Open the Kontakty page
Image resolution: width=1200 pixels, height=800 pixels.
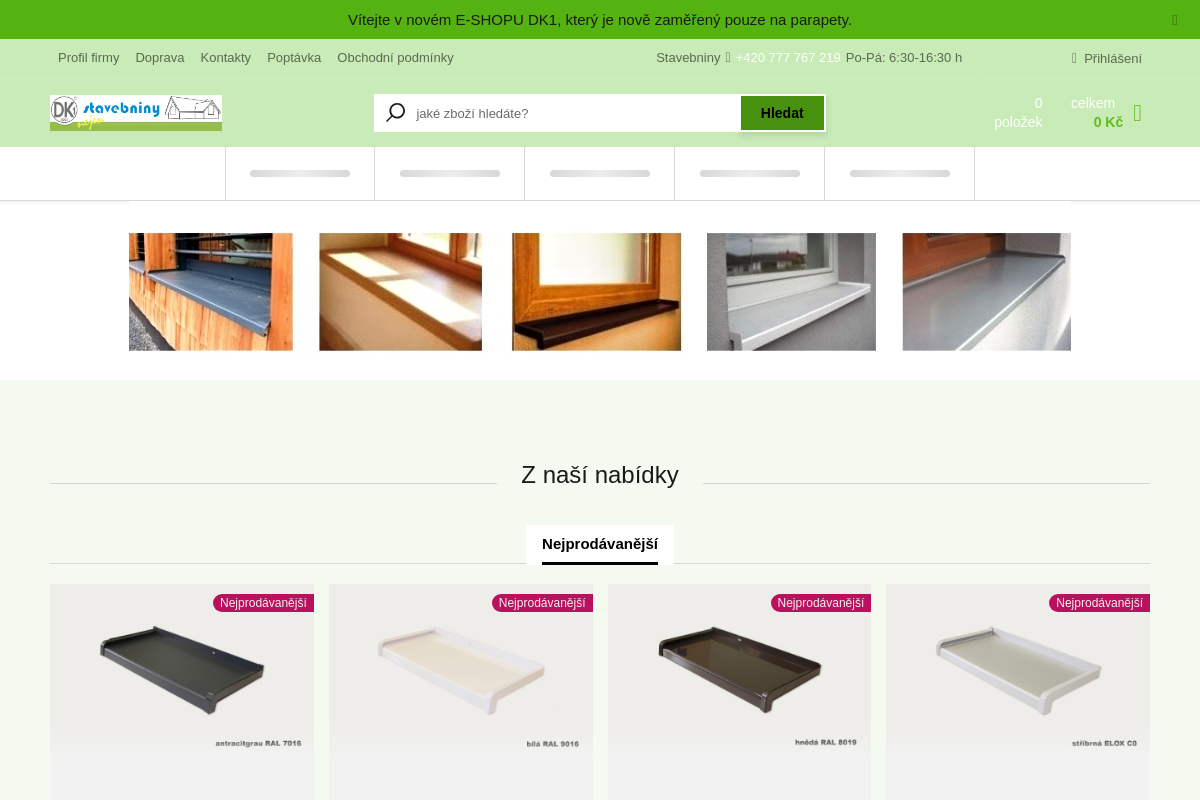[x=226, y=57]
